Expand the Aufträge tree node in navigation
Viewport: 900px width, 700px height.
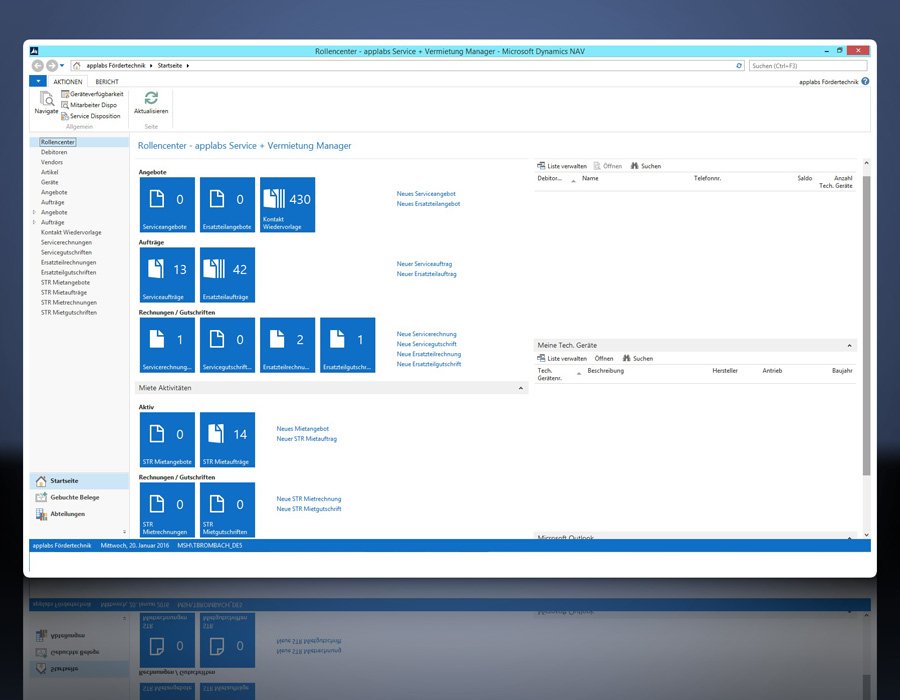pos(34,222)
